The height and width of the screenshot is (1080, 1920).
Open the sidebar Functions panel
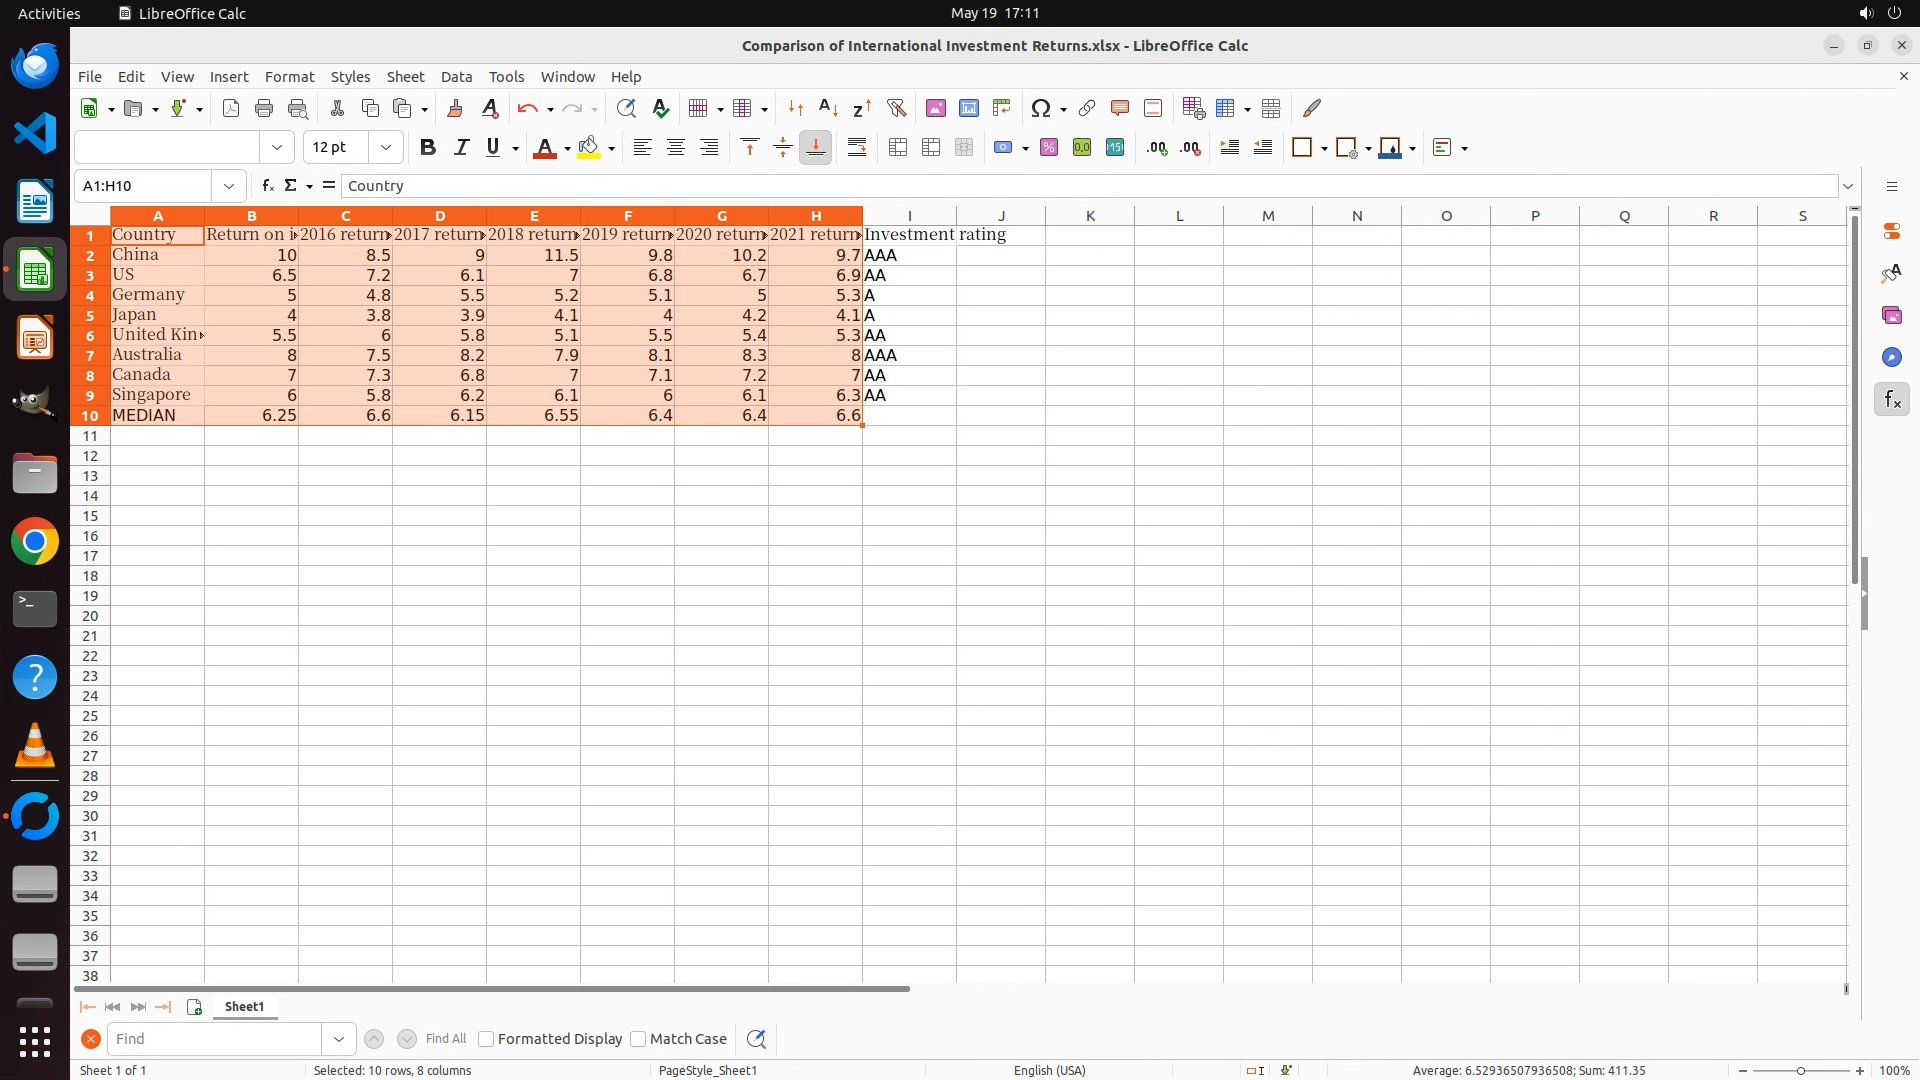[1891, 400]
